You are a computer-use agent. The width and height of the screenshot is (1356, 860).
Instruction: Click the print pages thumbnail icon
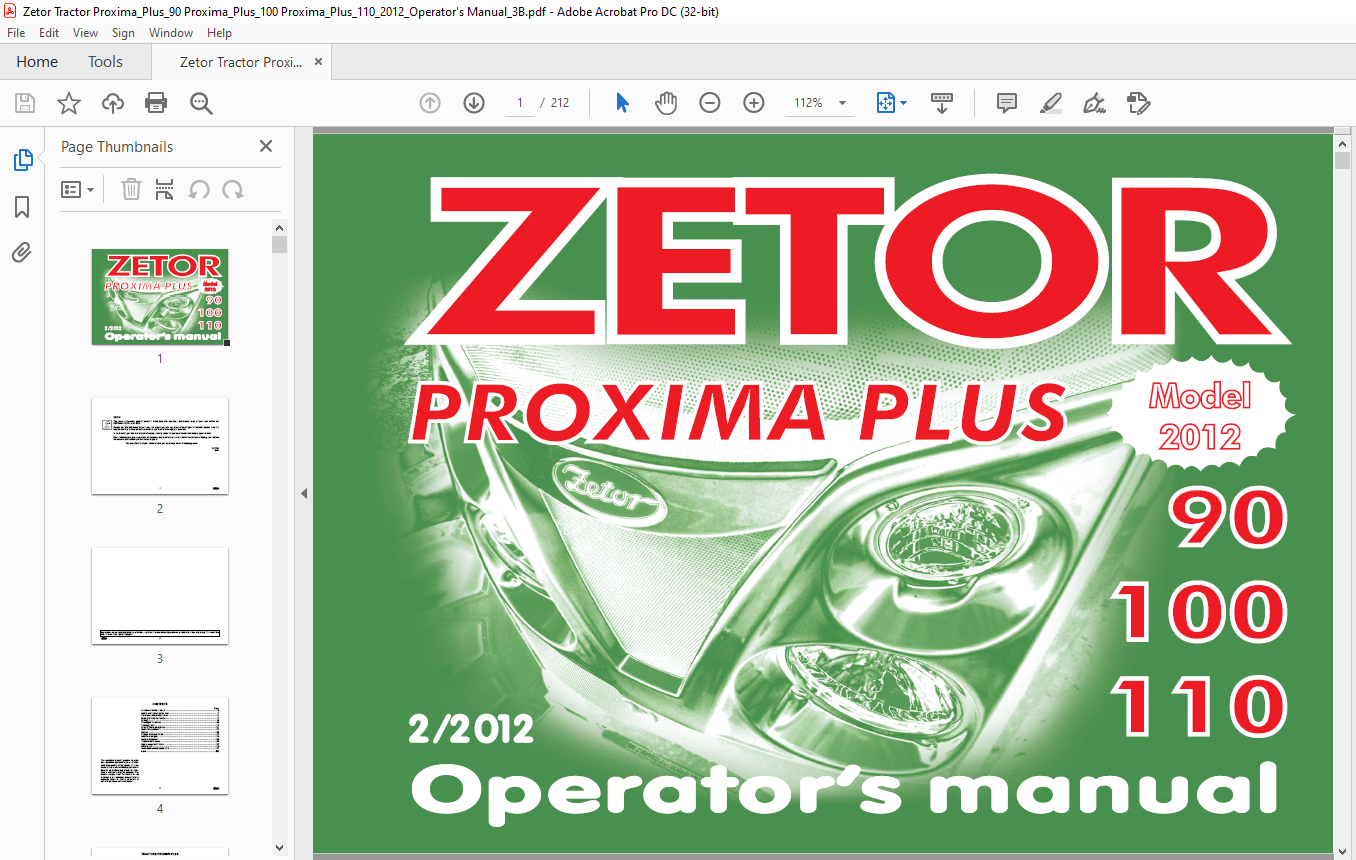165,189
